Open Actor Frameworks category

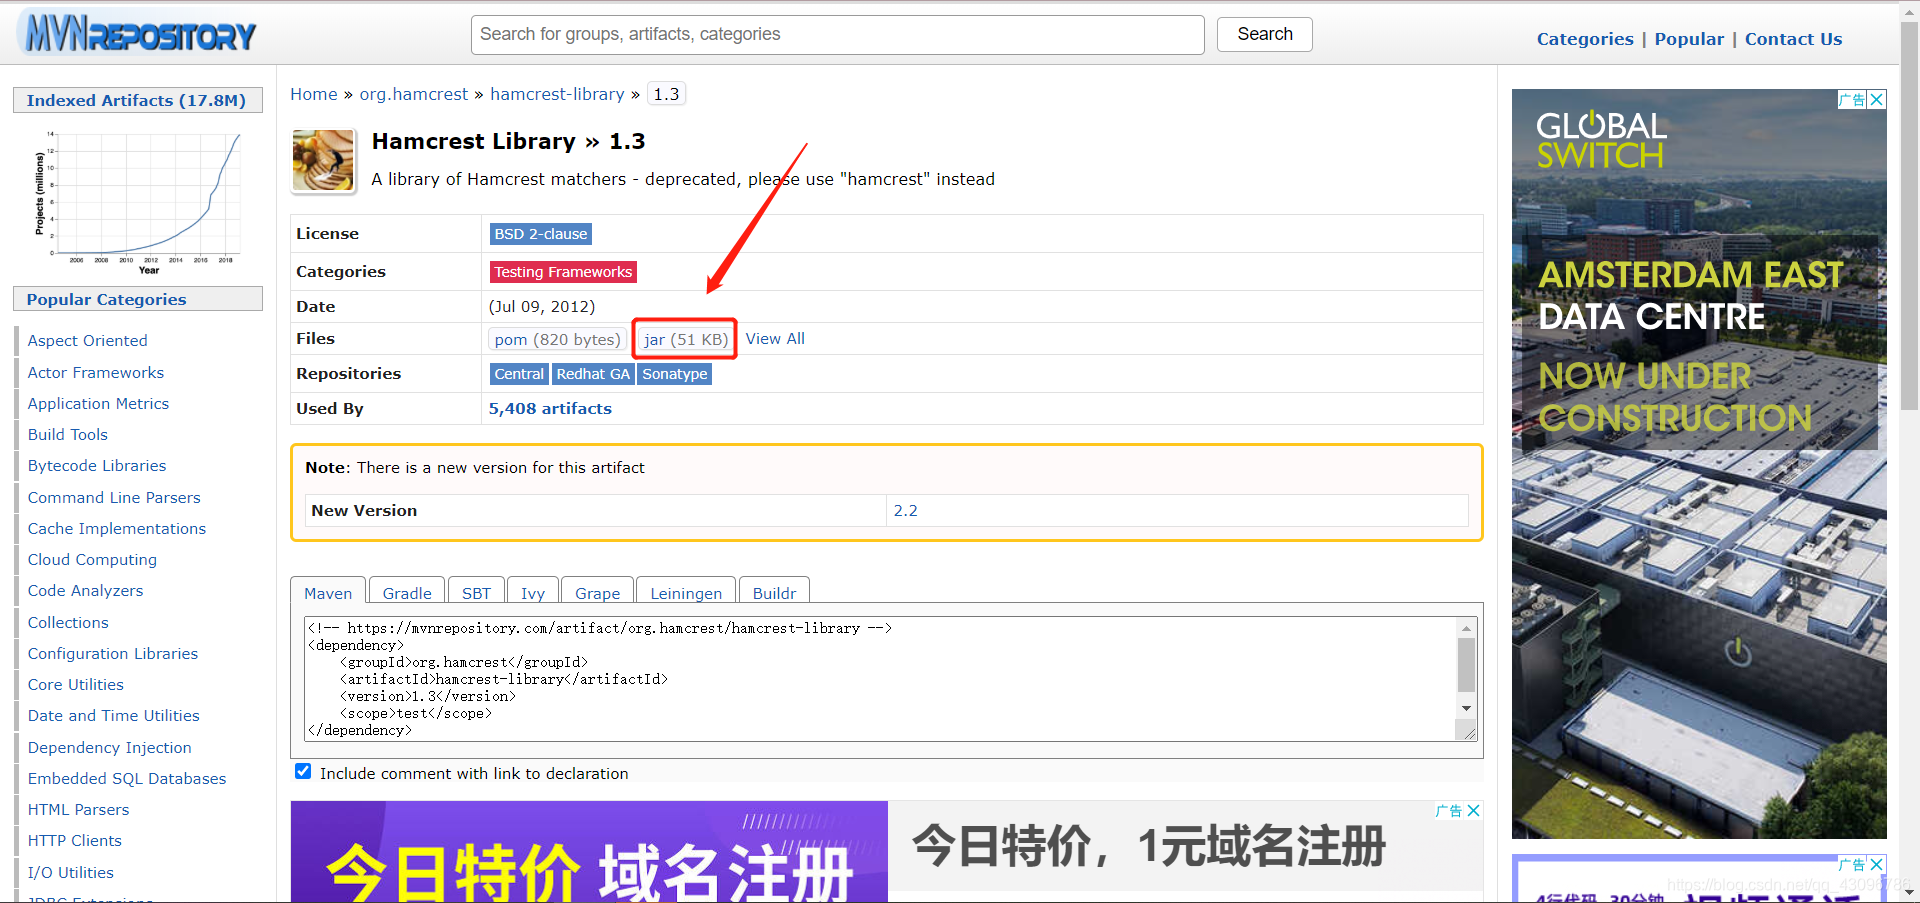95,372
